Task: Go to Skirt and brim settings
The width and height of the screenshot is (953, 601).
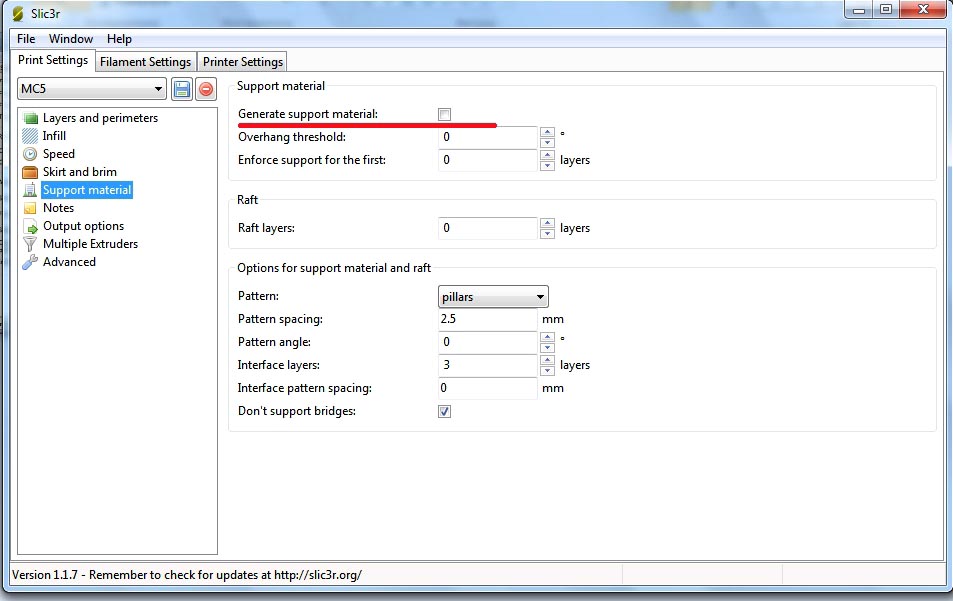Action: point(80,172)
